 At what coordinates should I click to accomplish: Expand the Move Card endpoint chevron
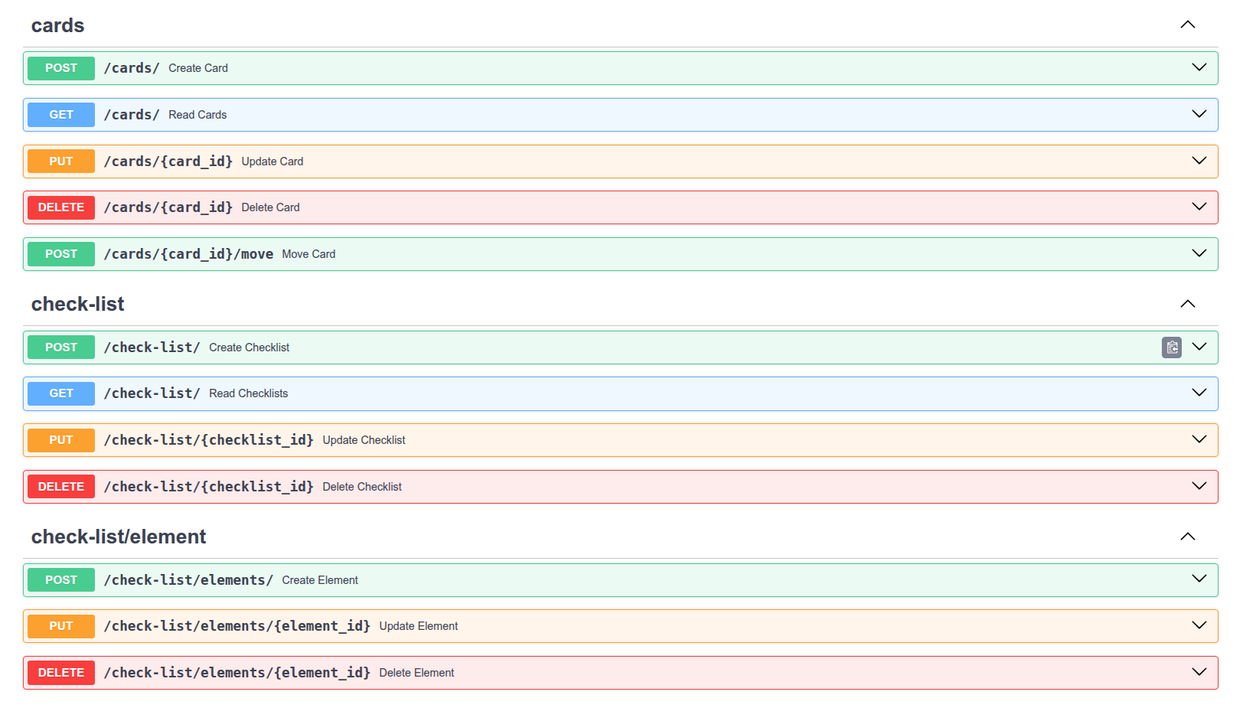coord(1199,254)
